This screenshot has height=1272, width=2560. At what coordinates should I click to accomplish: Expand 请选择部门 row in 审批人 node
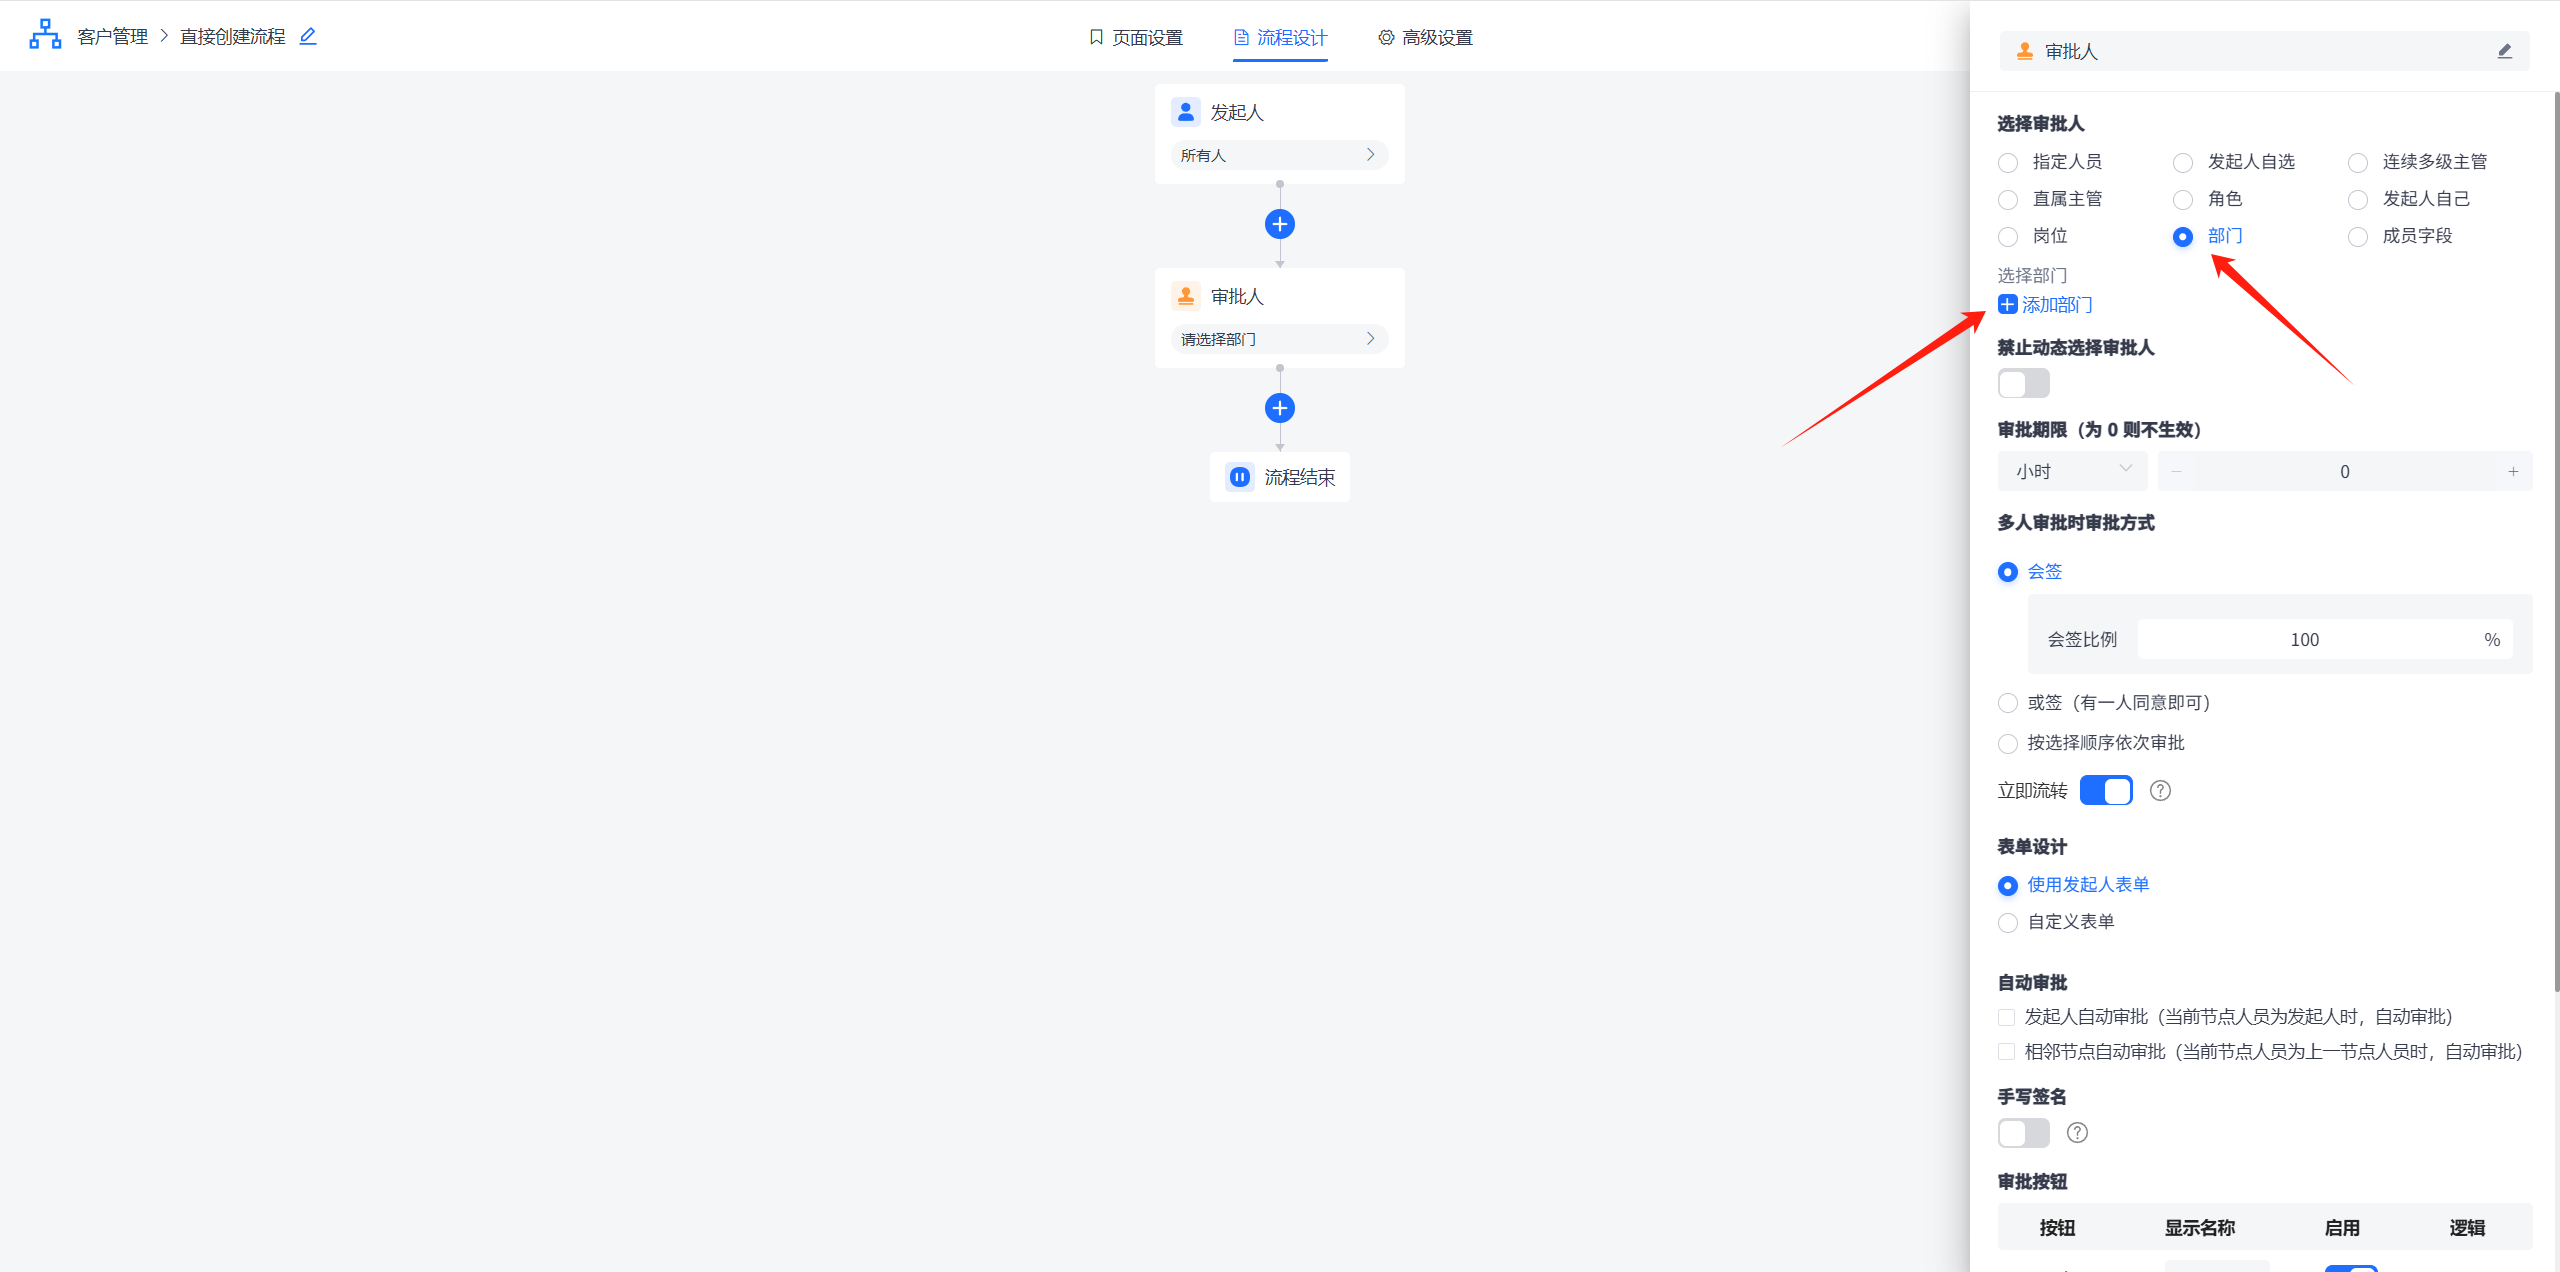(1279, 339)
